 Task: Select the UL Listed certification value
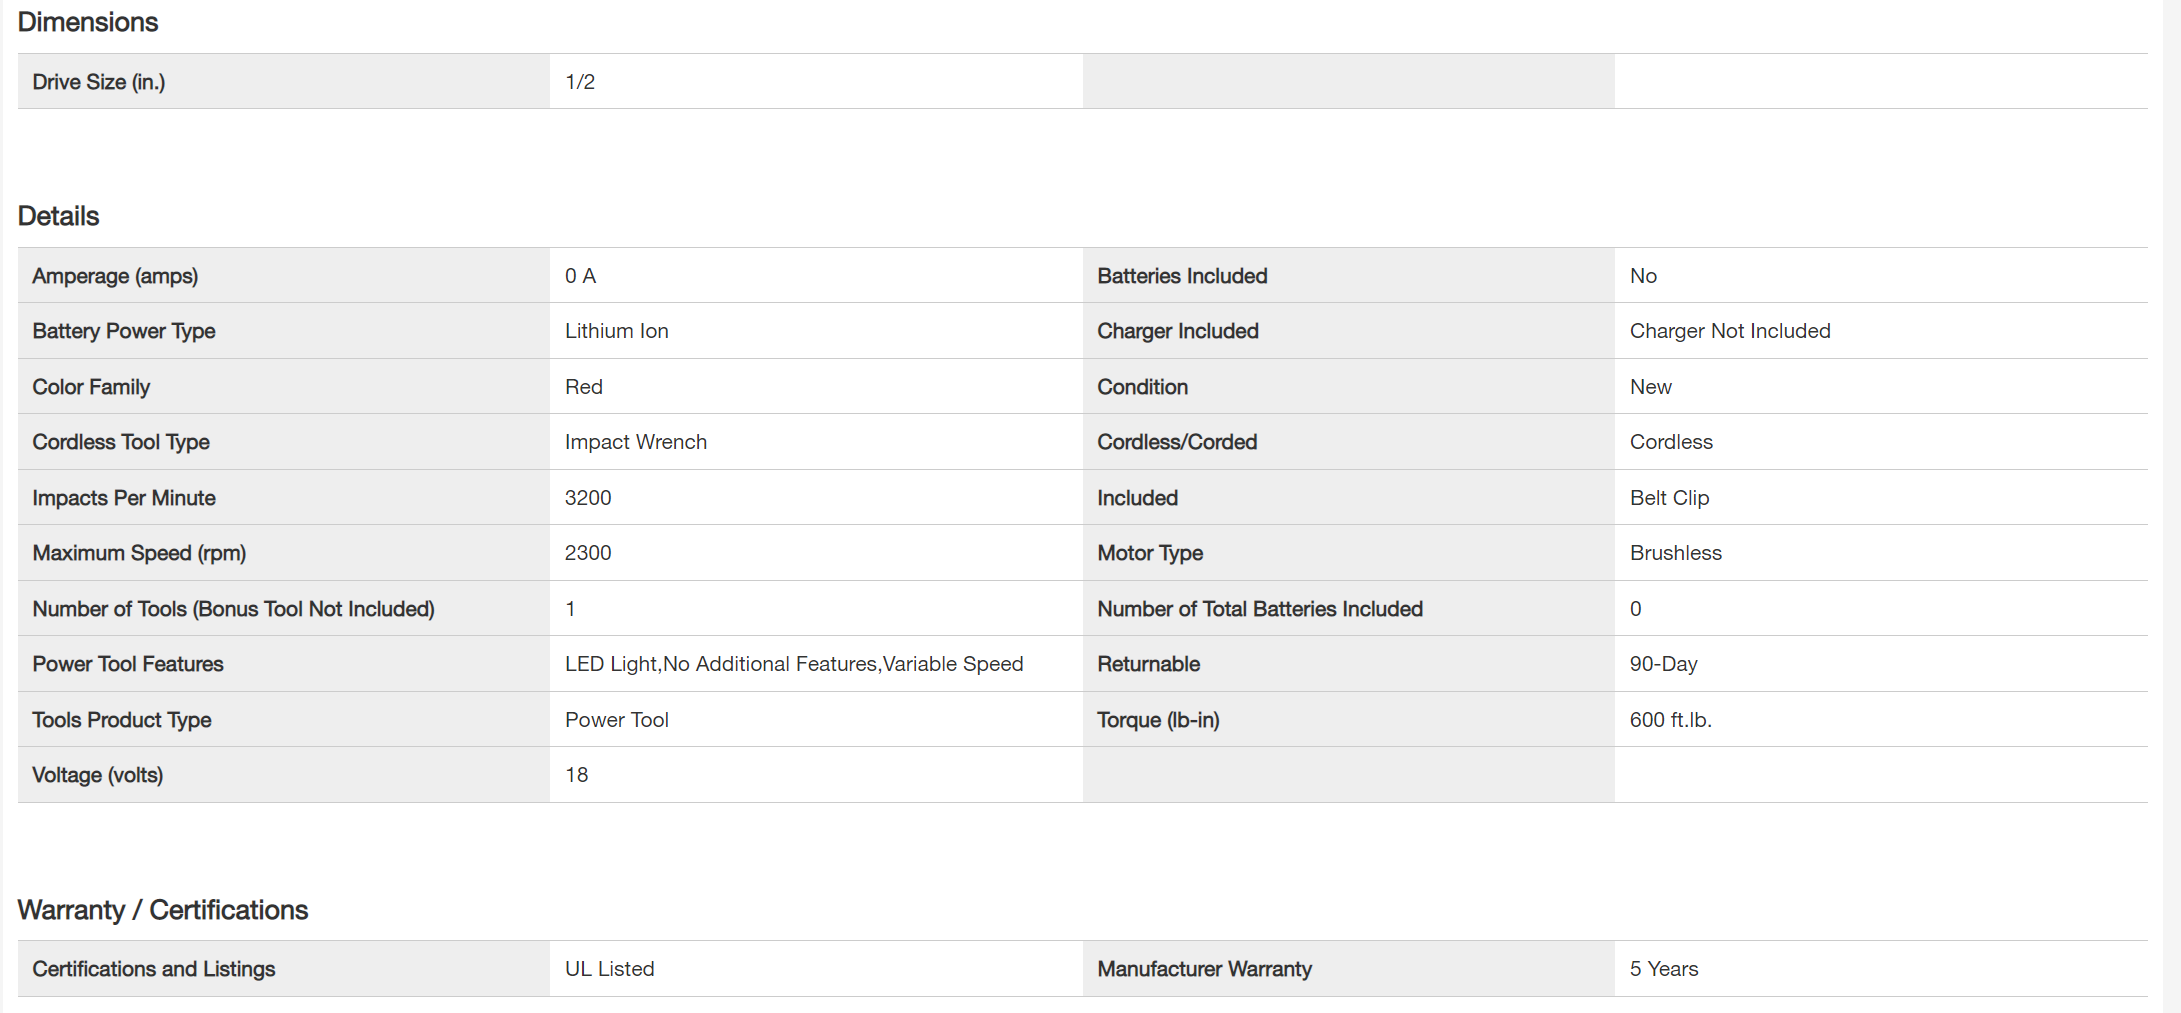609,969
